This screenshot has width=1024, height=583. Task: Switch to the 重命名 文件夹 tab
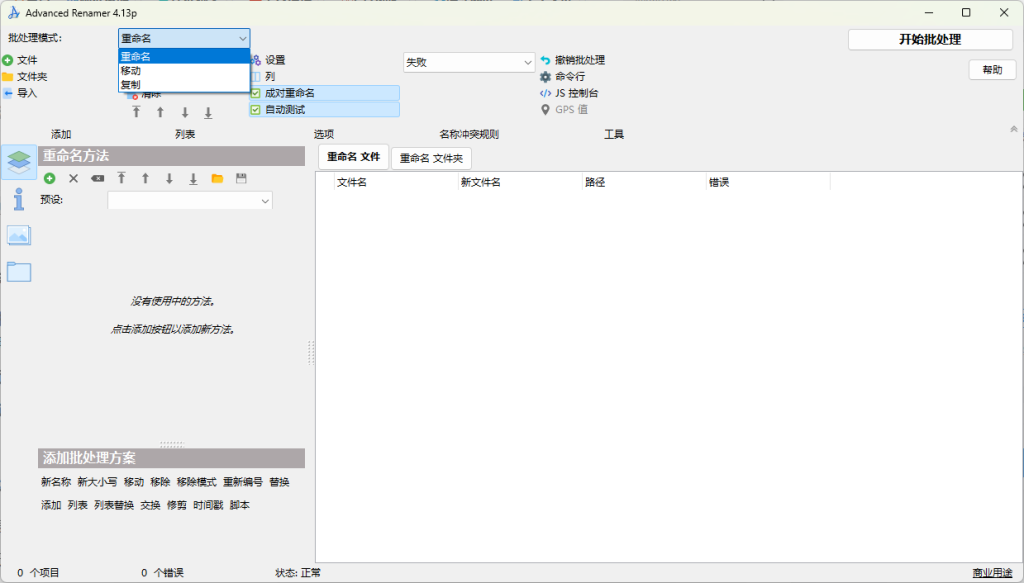[x=431, y=158]
